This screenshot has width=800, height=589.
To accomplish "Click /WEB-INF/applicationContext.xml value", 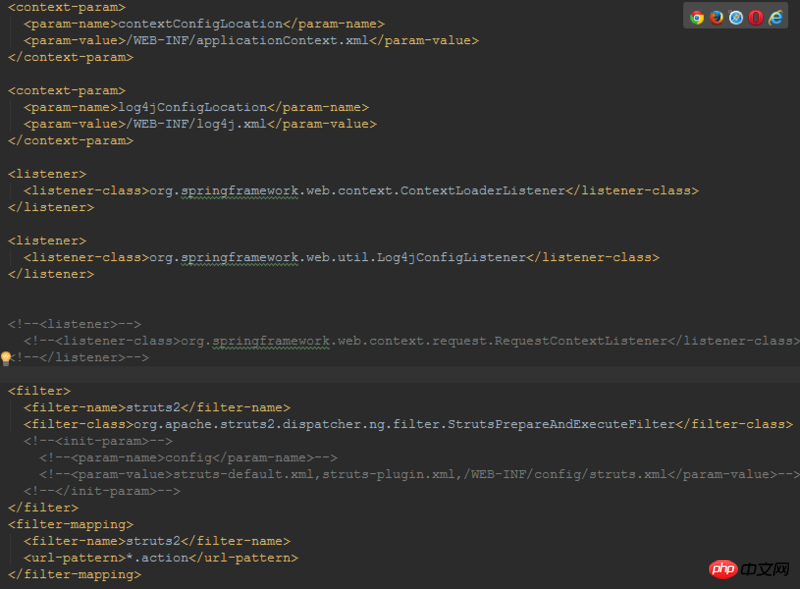I will [247, 40].
